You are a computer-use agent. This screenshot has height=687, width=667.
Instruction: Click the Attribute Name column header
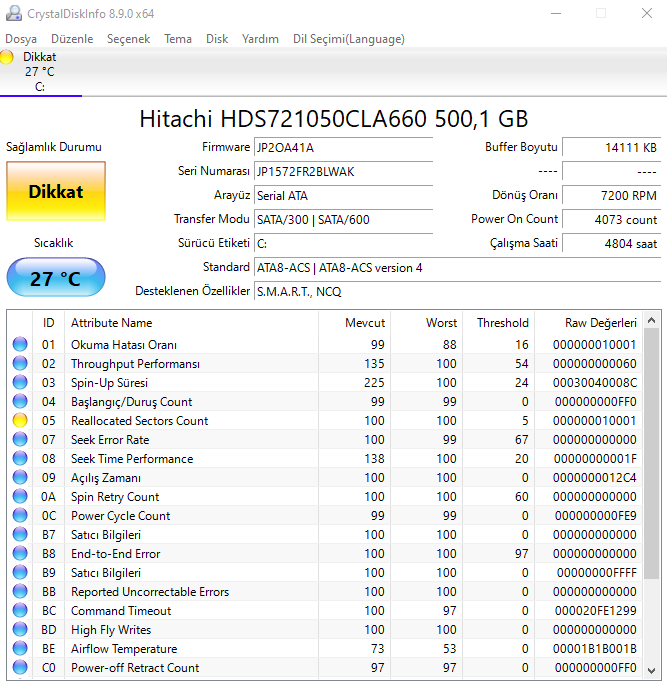pyautogui.click(x=191, y=323)
